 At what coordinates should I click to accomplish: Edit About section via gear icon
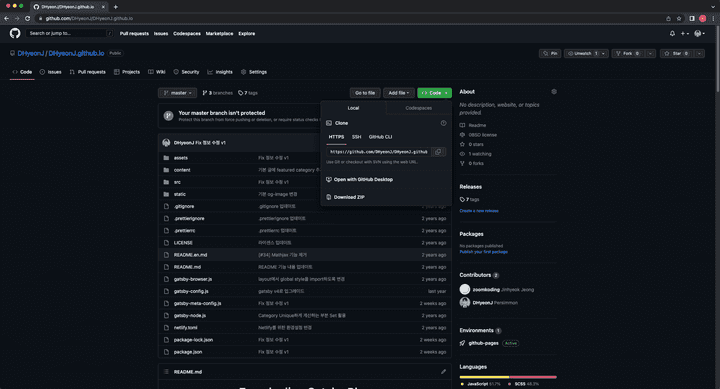(554, 92)
